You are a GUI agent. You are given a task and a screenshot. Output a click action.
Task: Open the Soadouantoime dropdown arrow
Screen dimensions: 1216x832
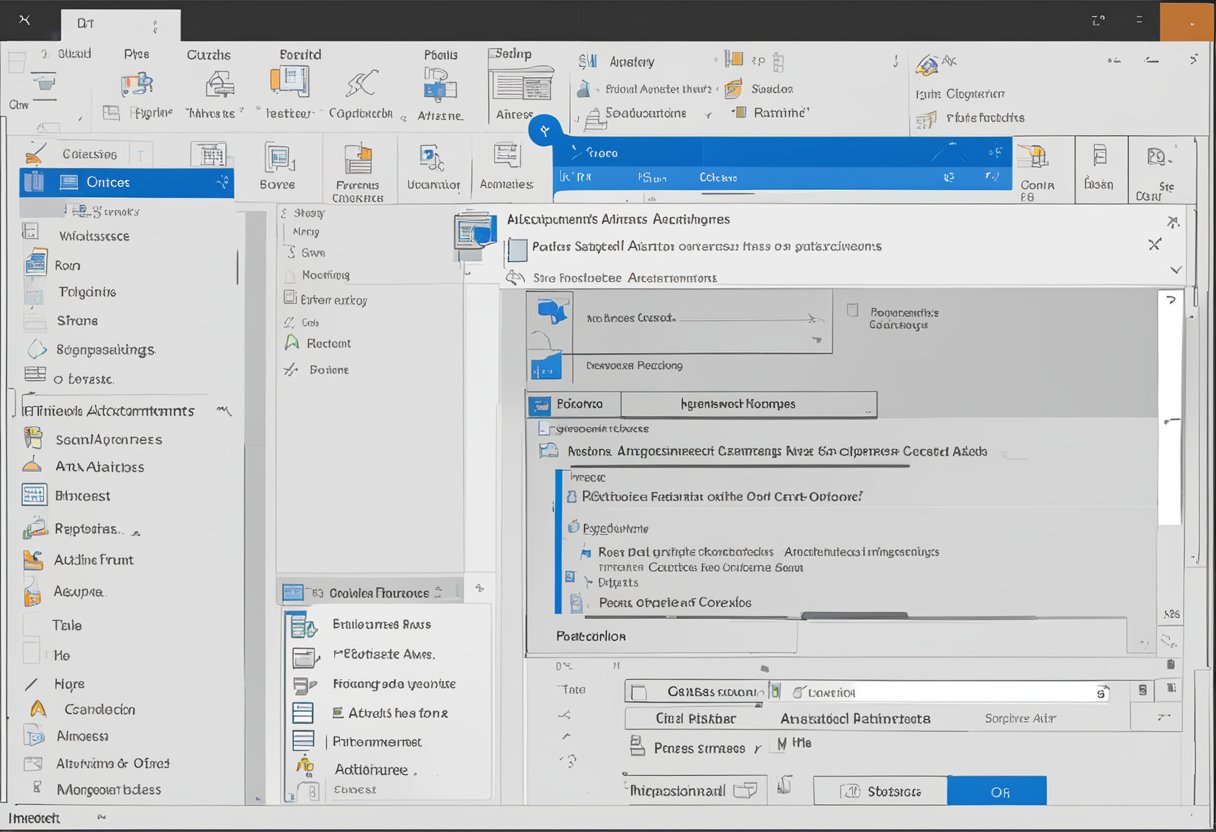(x=709, y=114)
